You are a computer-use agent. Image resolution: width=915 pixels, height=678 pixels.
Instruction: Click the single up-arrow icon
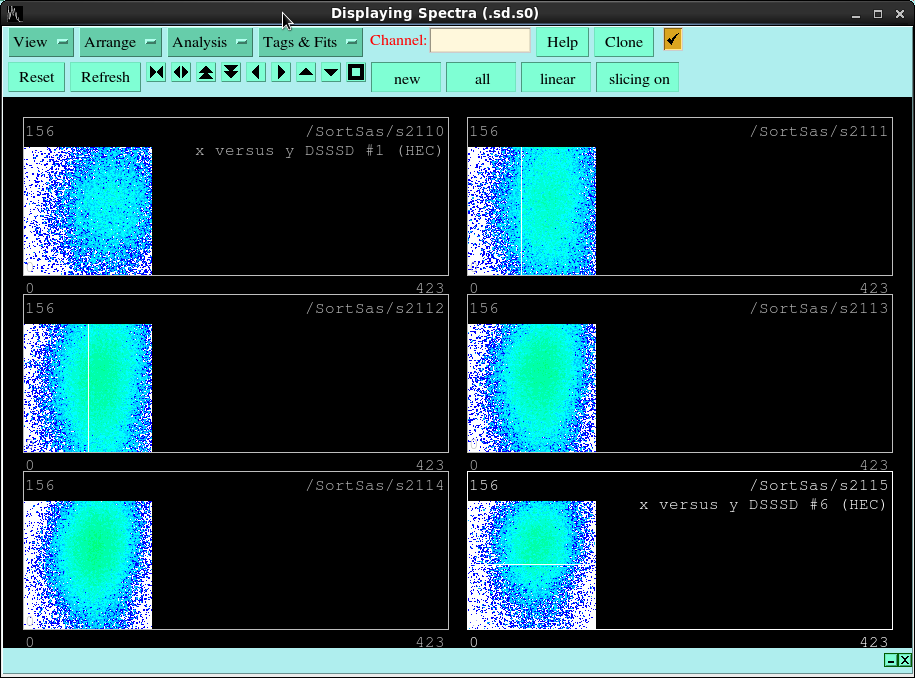(306, 72)
